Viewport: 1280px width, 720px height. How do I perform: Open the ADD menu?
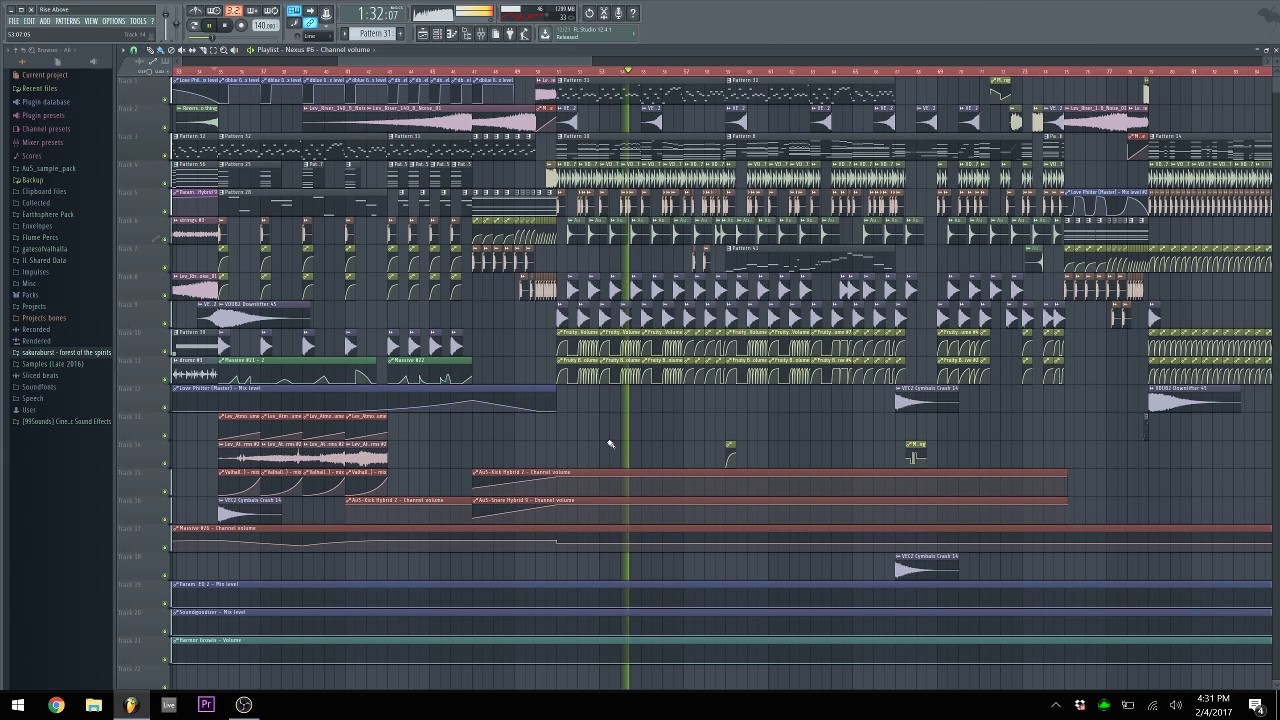45,21
